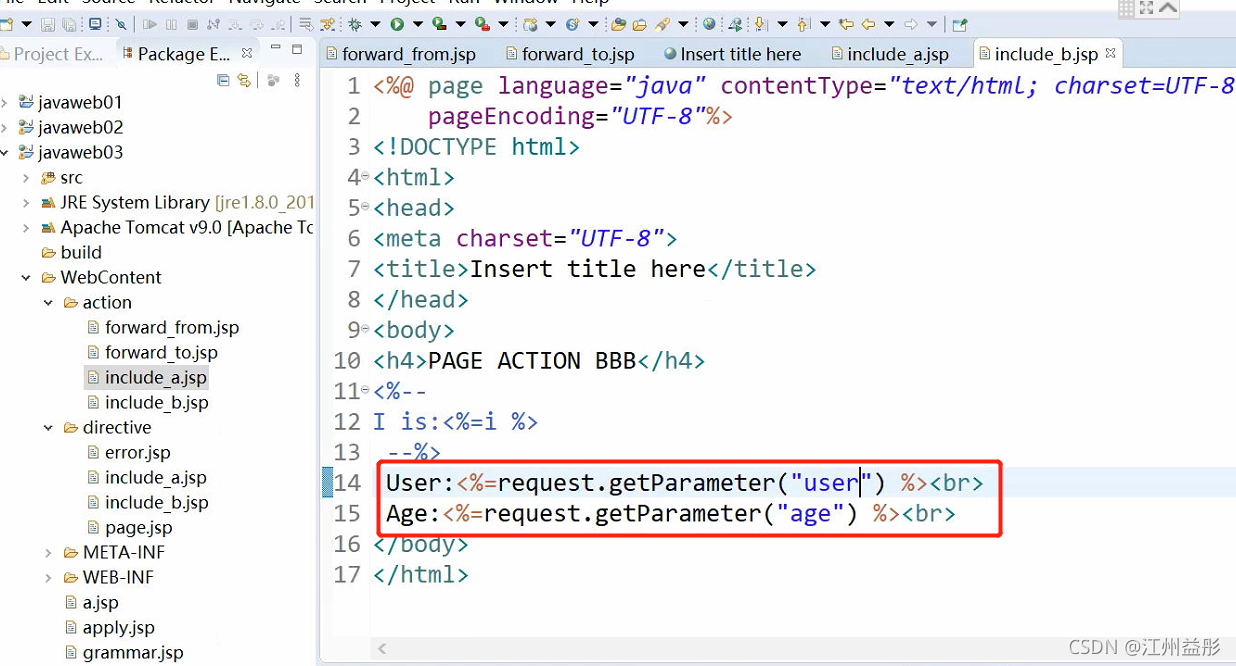Collapse code fold at line 9 body

click(365, 329)
